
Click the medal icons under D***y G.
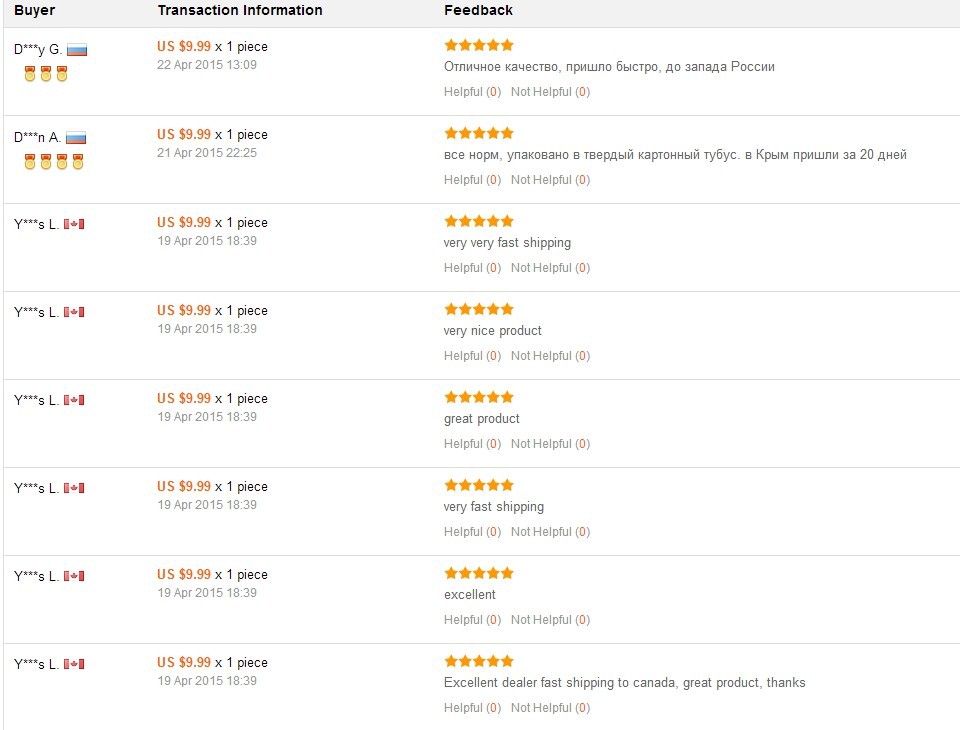pyautogui.click(x=46, y=74)
